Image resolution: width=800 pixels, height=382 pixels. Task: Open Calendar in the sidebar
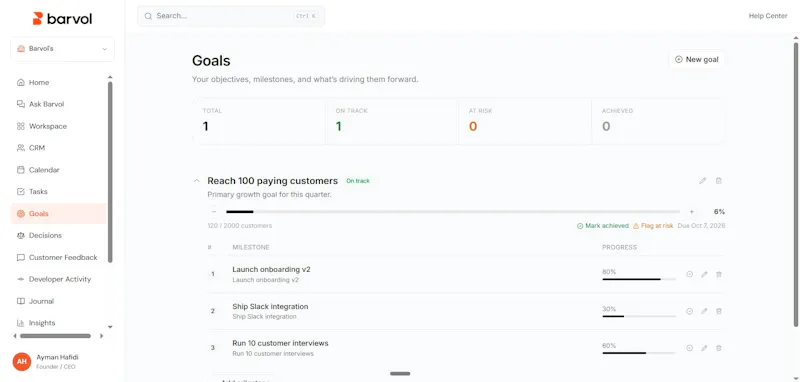click(x=58, y=170)
